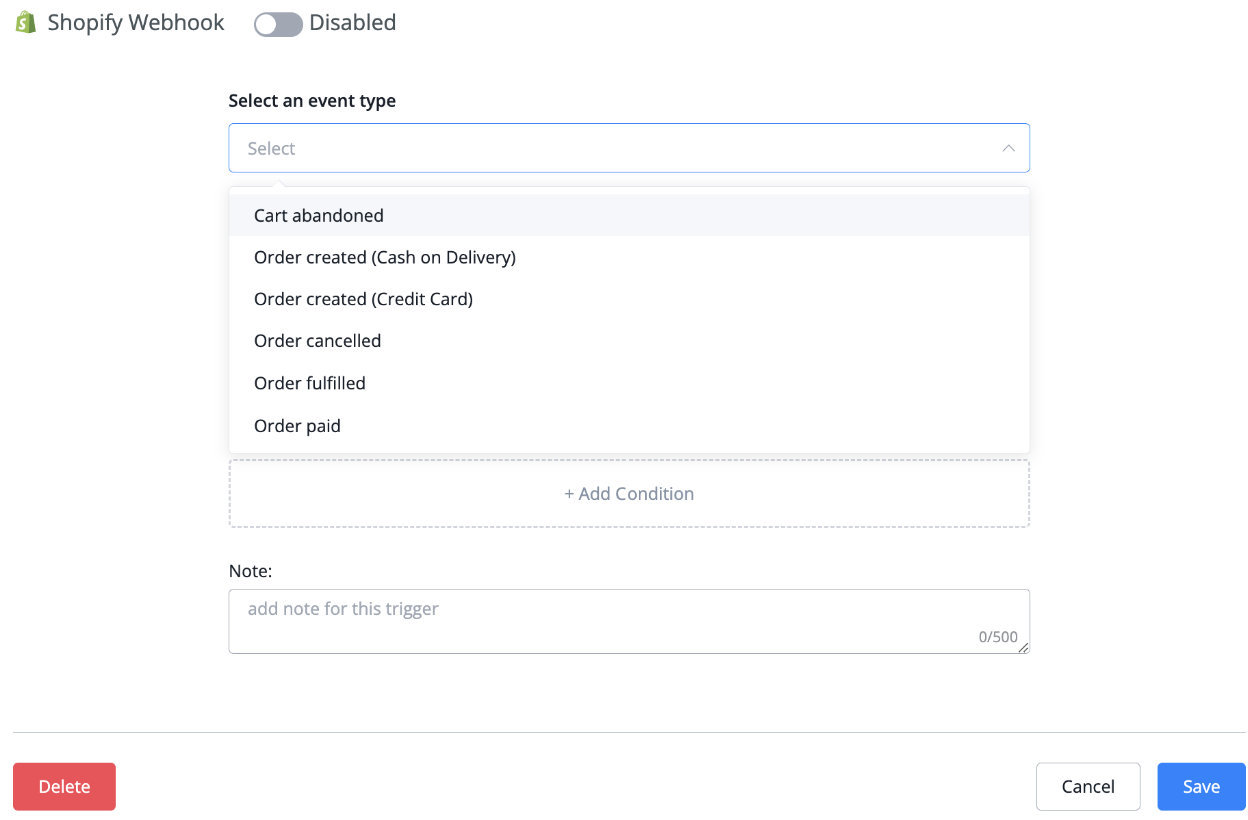The width and height of the screenshot is (1248, 820).
Task: Click the red Delete button
Action: [x=64, y=786]
